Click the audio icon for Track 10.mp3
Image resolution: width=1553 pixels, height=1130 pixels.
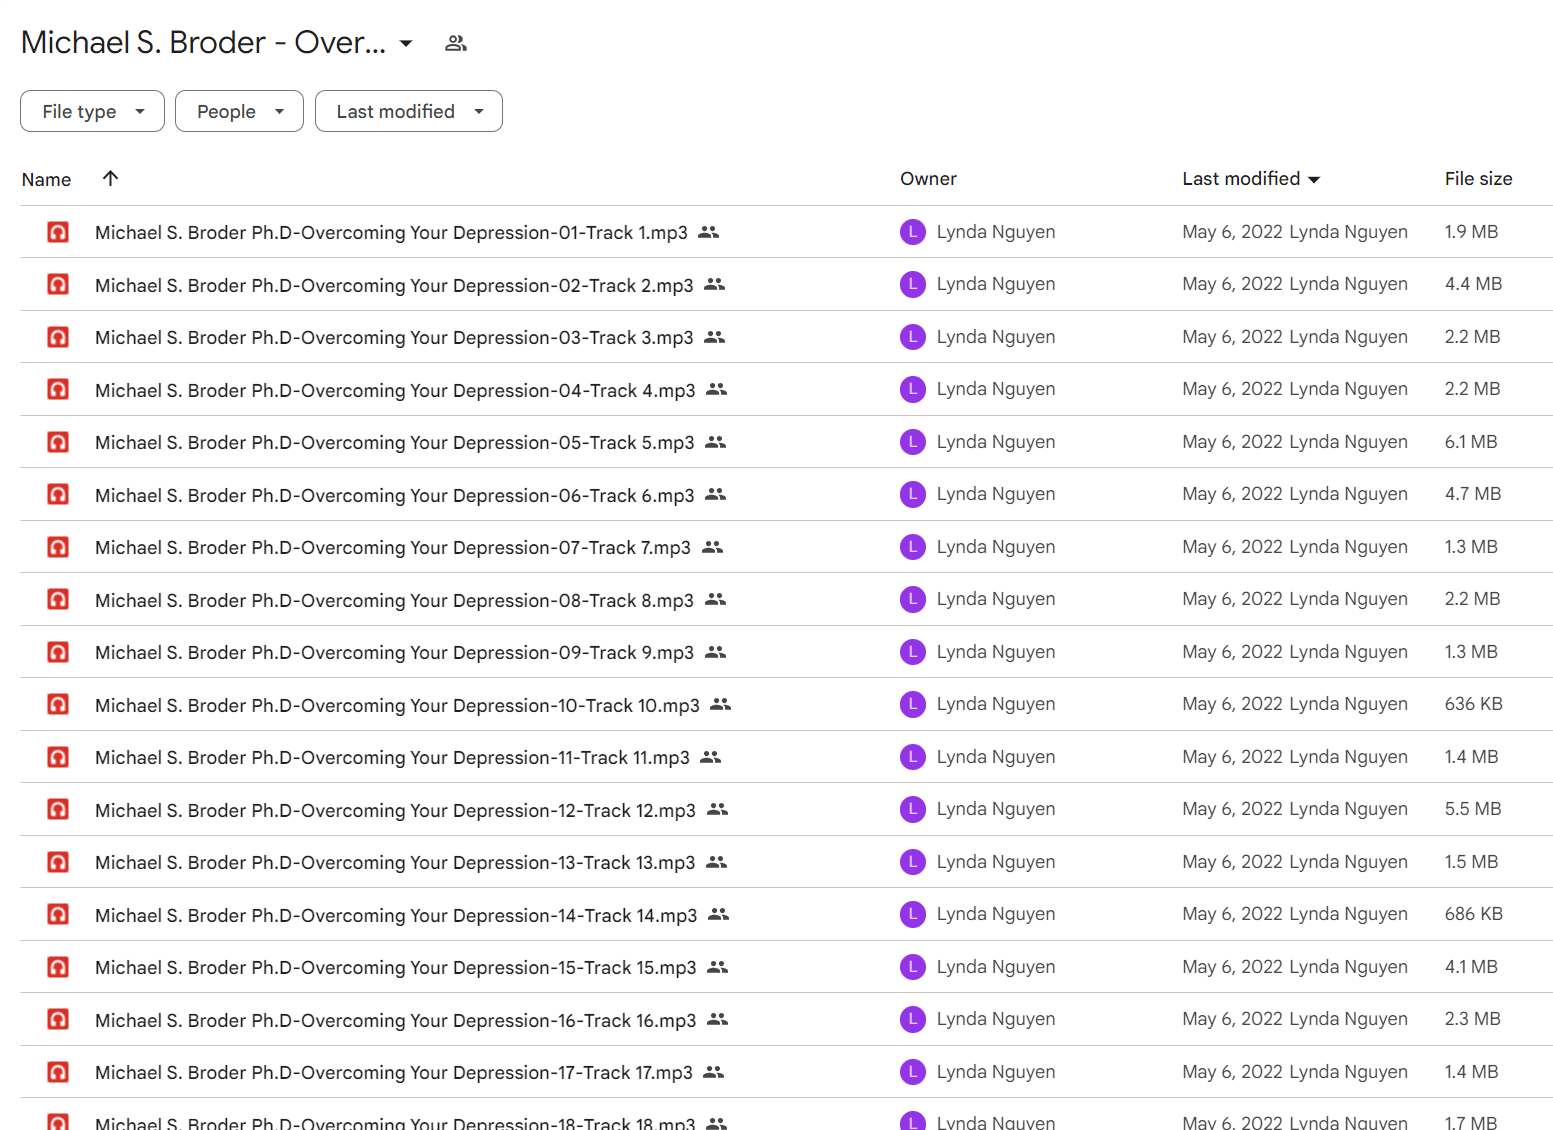click(x=58, y=704)
